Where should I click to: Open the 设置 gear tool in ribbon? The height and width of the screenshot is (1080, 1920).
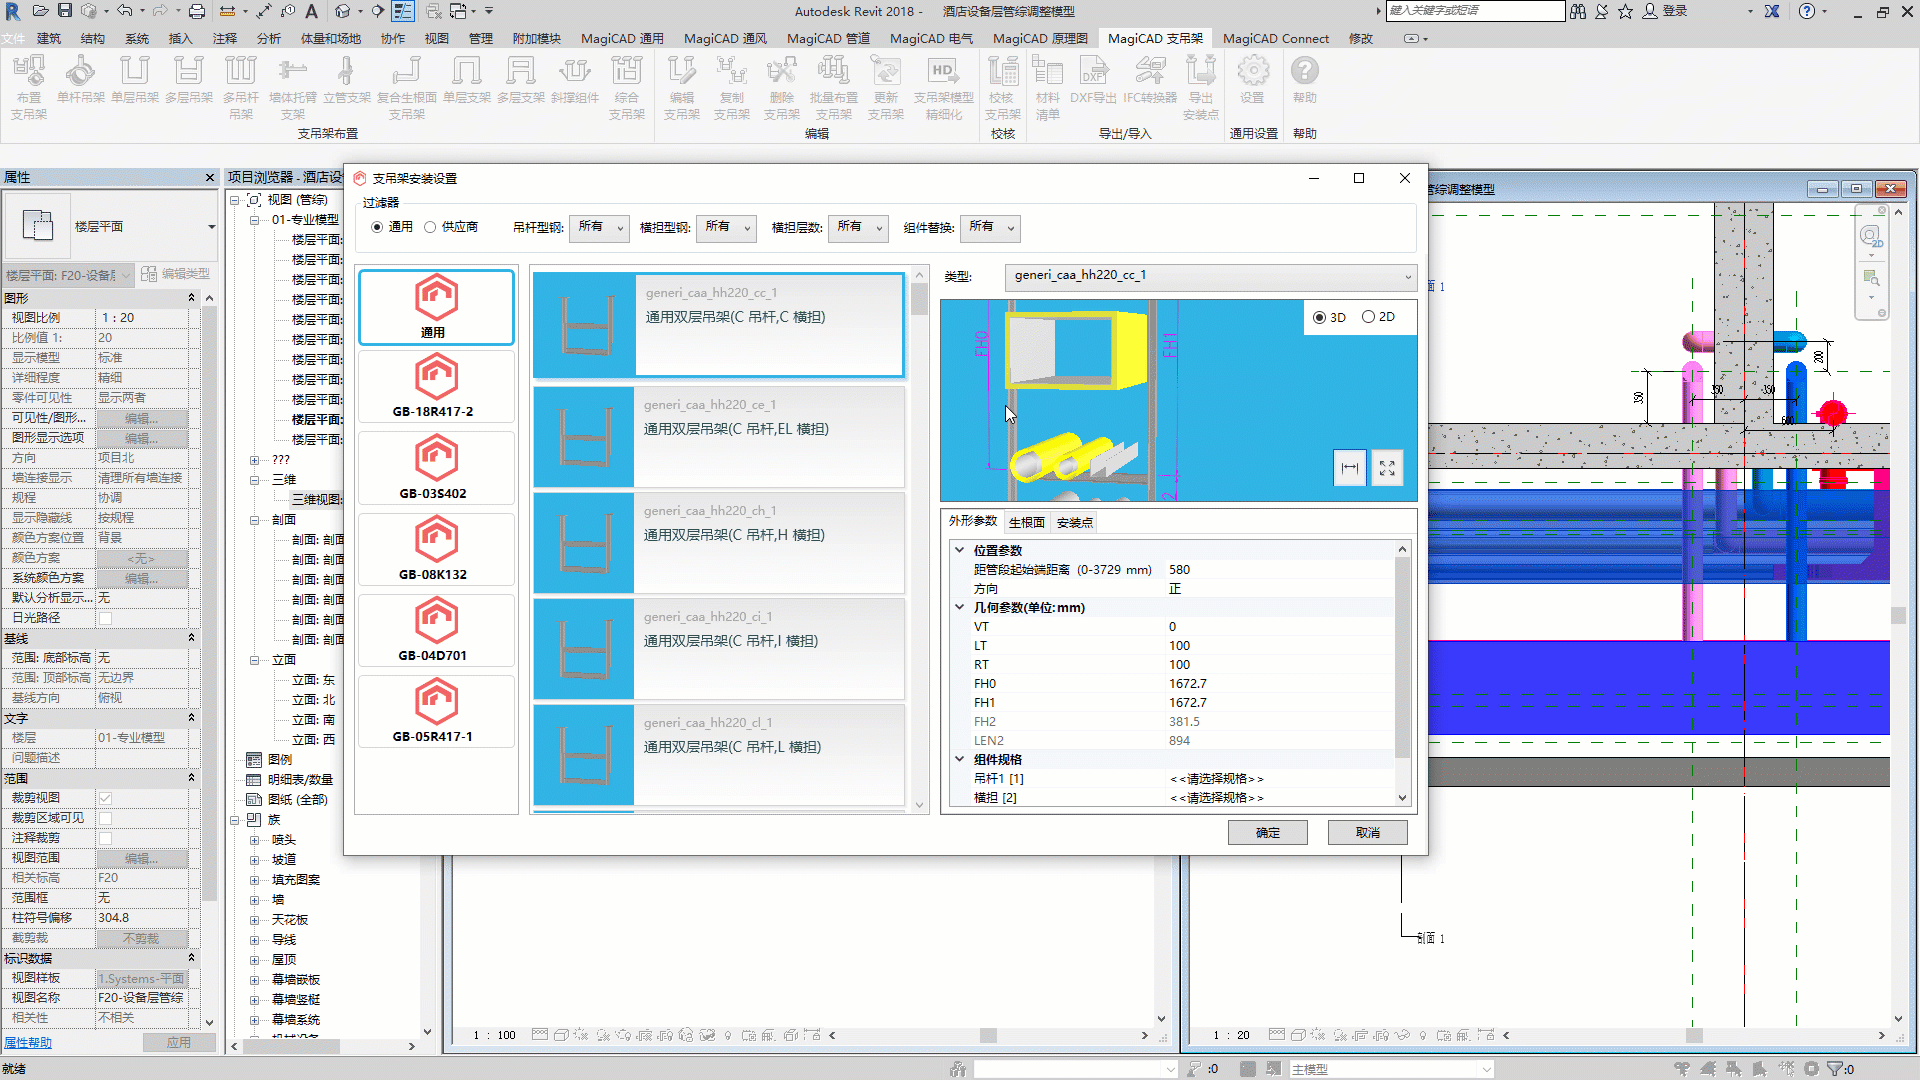click(1253, 80)
